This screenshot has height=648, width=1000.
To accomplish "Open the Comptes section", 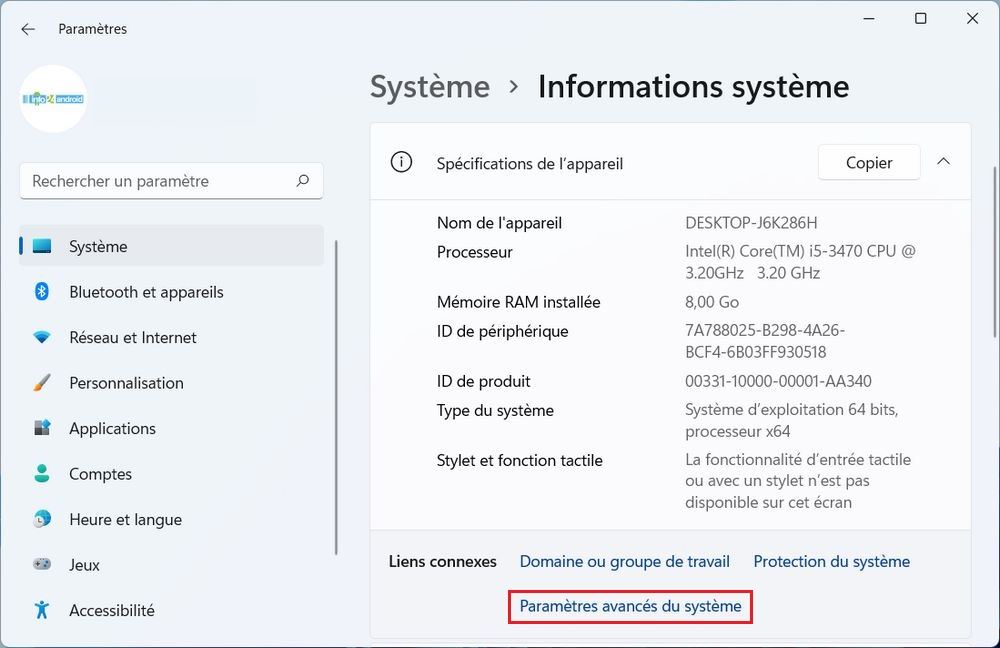I will click(98, 473).
